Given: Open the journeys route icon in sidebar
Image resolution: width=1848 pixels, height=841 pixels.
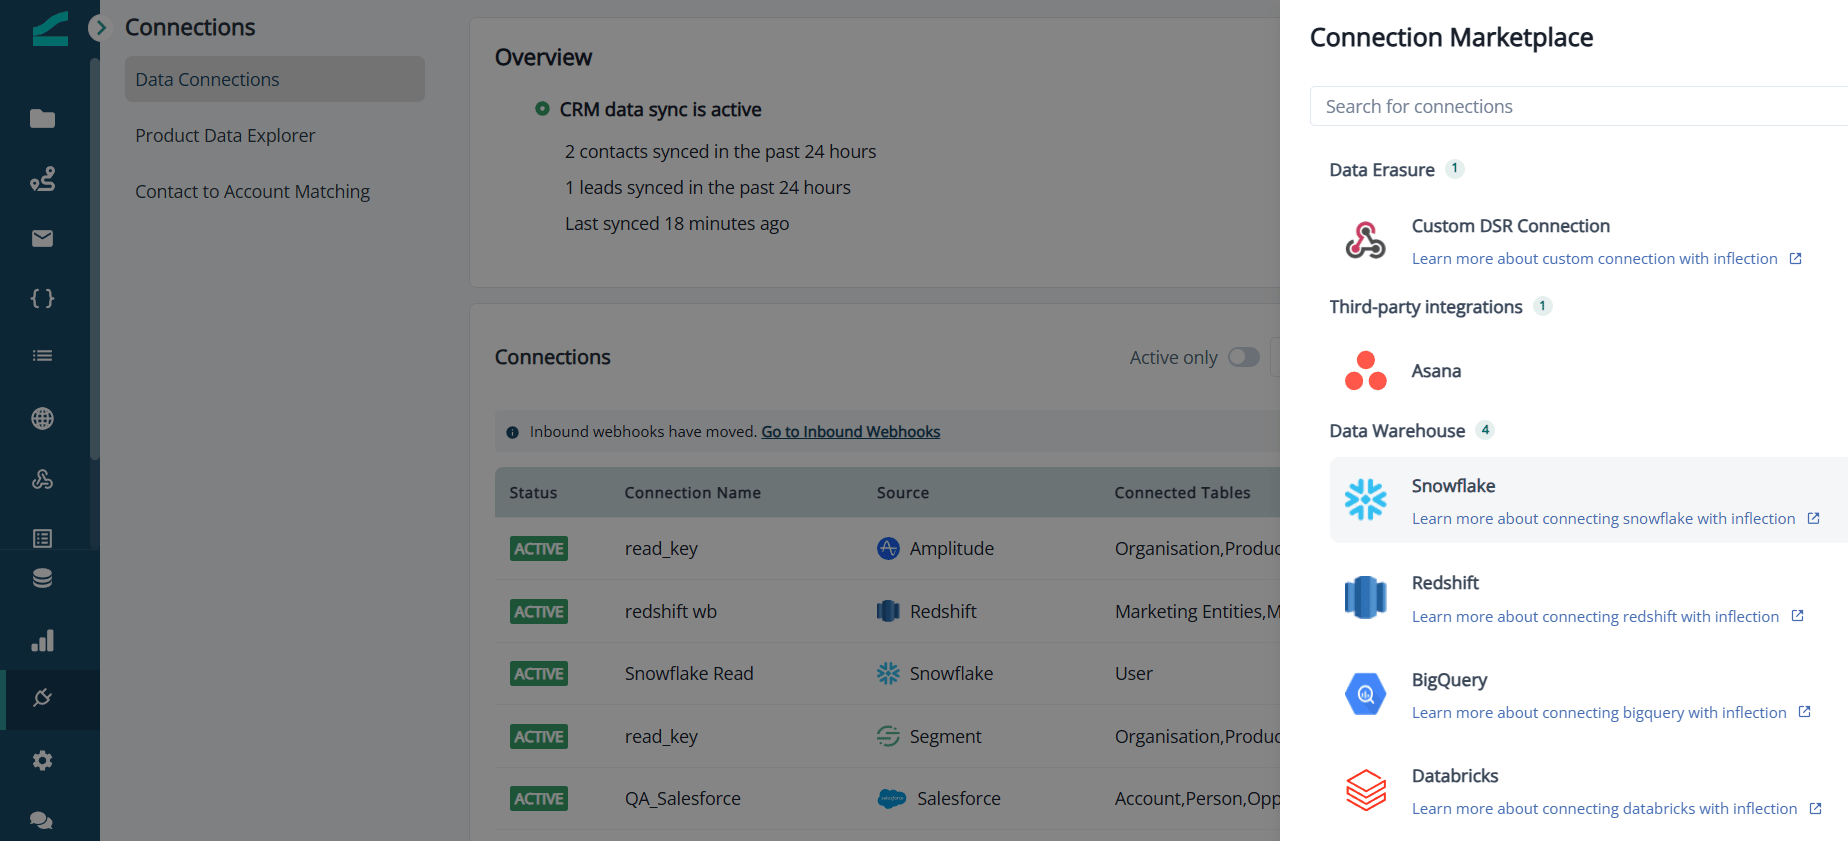Looking at the screenshot, I should [x=42, y=179].
